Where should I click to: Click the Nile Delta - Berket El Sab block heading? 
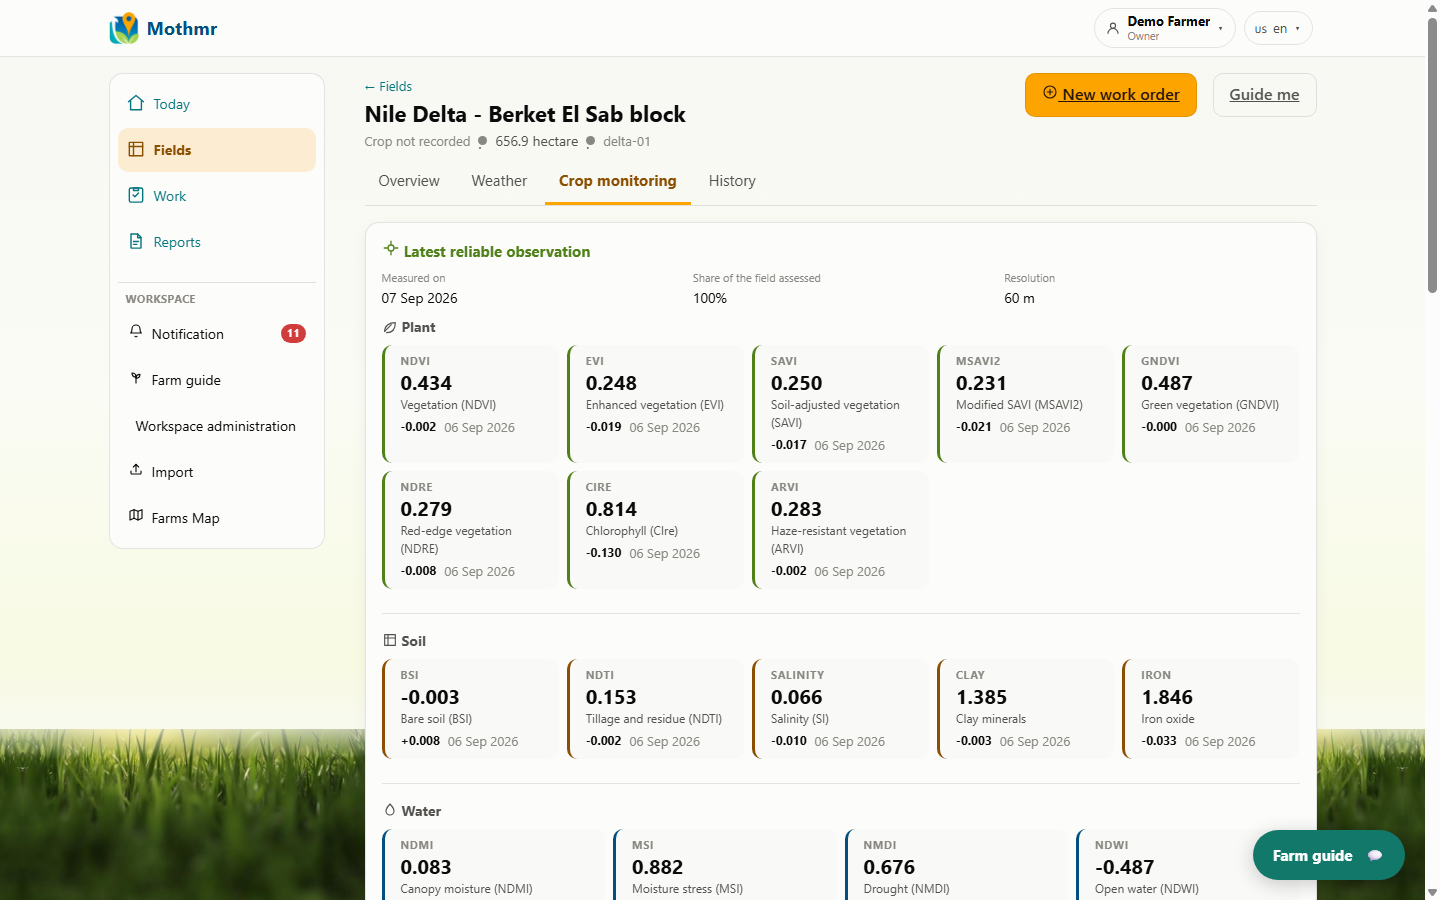pos(525,114)
